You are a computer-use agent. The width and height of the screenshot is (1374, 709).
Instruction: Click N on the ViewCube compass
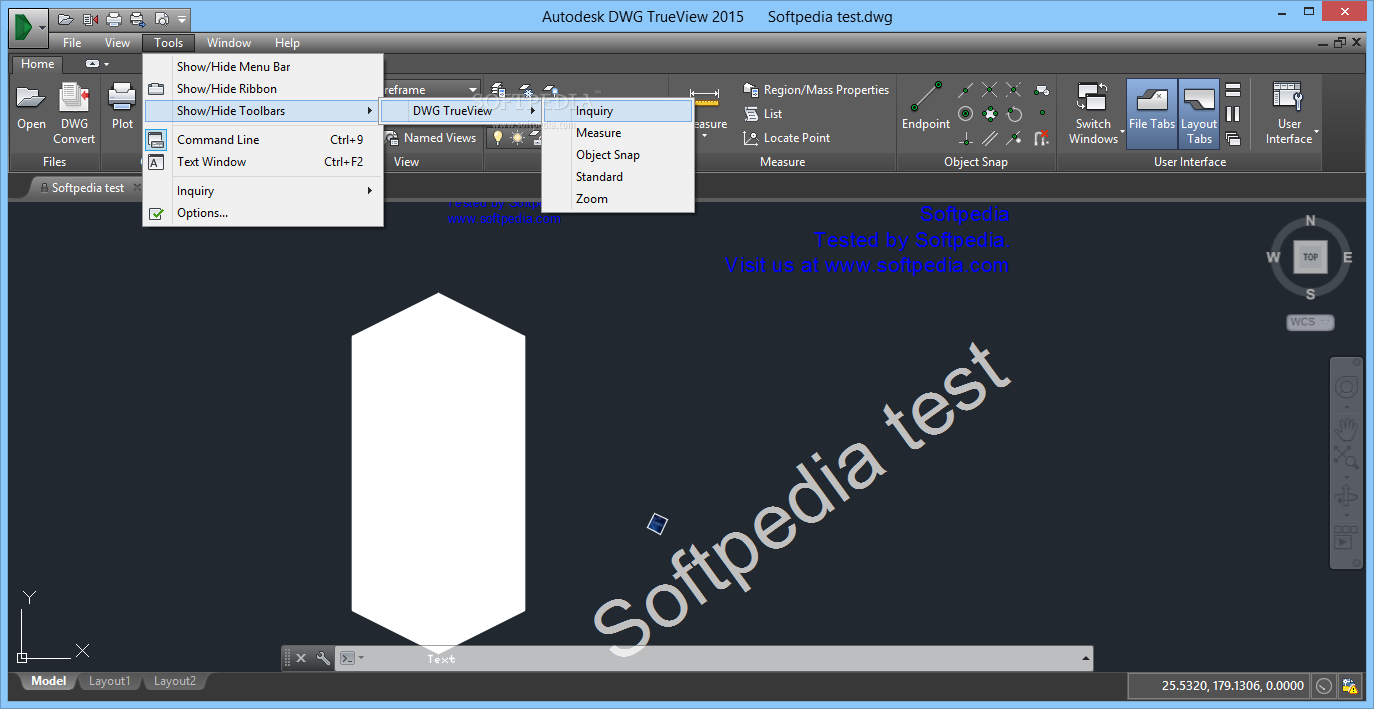[1310, 222]
